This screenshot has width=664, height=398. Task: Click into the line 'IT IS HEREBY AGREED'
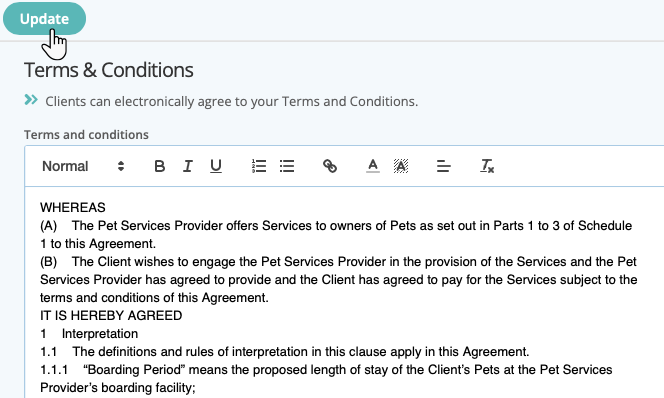click(111, 315)
